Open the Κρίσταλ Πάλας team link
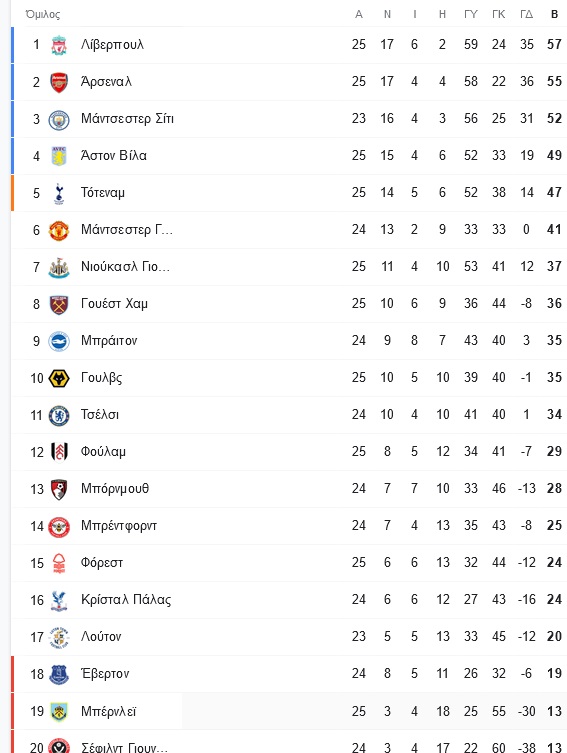The image size is (567, 753). [x=126, y=599]
